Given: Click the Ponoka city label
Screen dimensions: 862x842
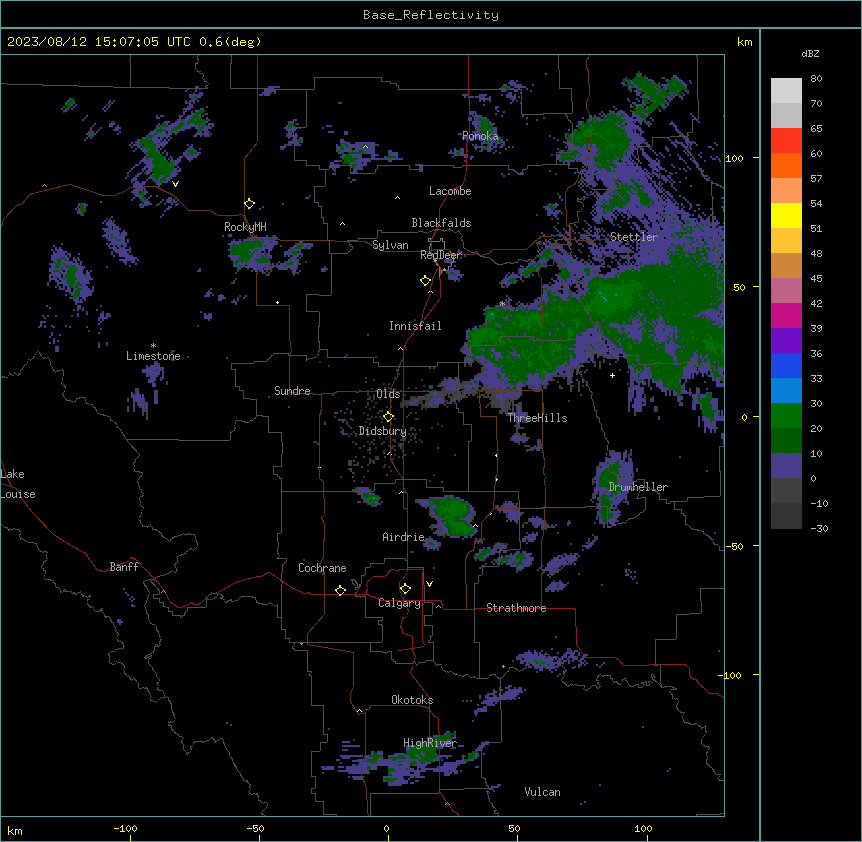Looking at the screenshot, I should (x=480, y=136).
